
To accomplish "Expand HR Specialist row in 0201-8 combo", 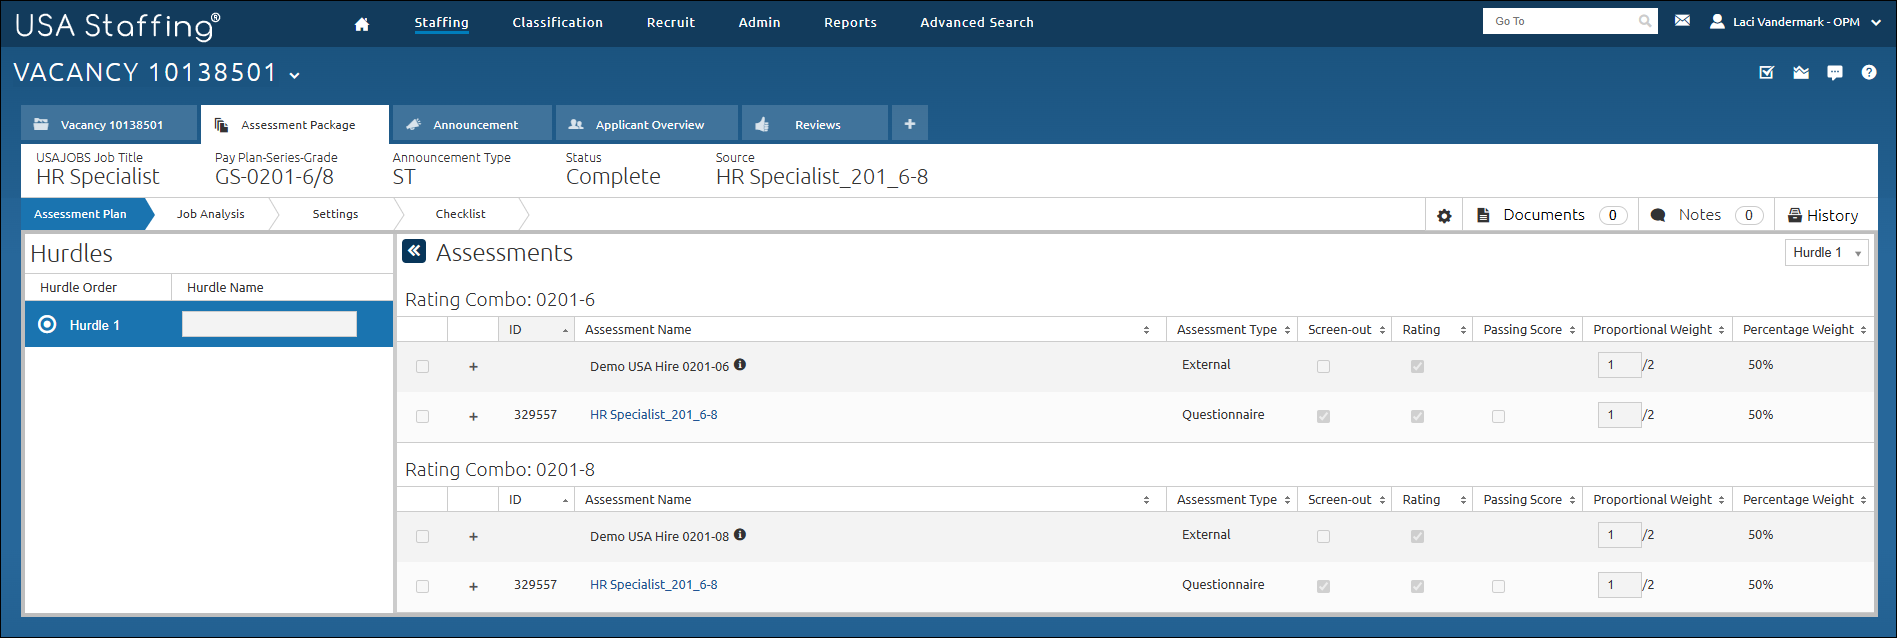I will 473,587.
